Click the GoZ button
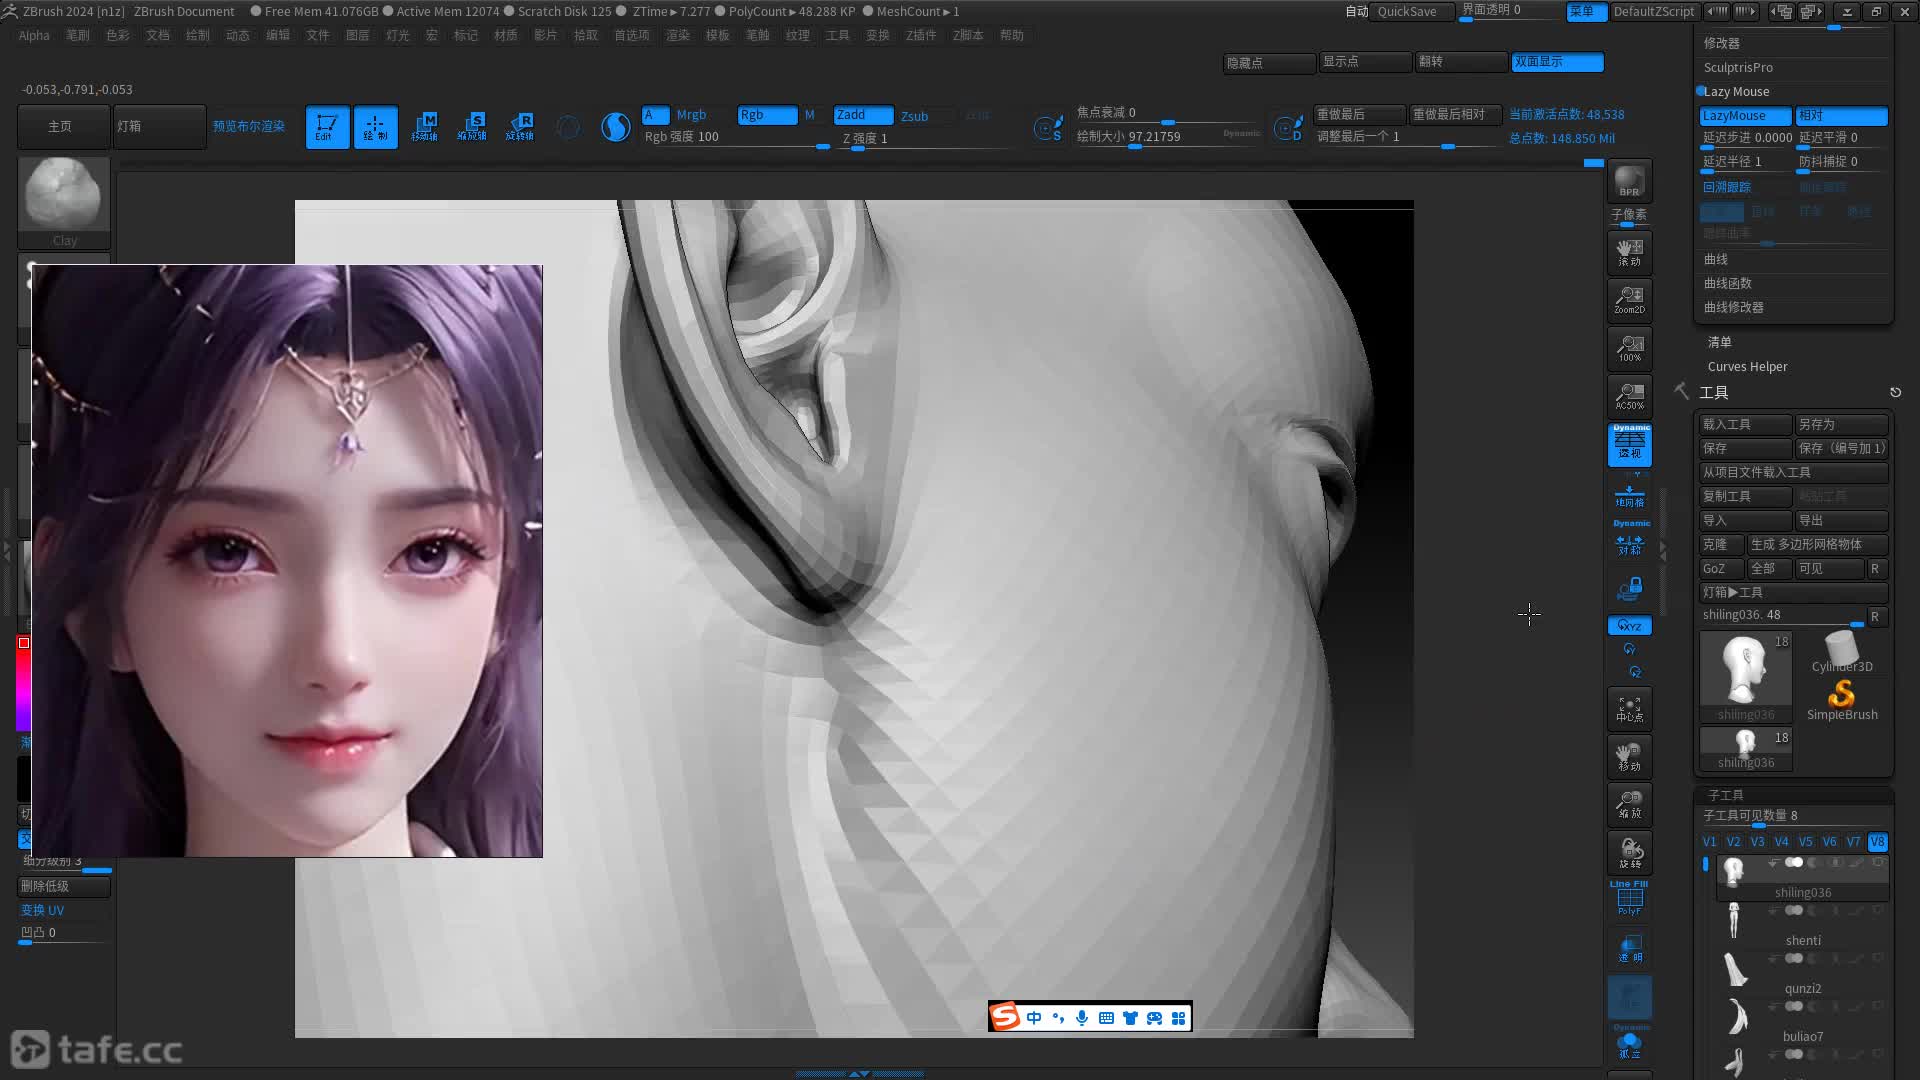The width and height of the screenshot is (1920, 1080). point(1721,569)
